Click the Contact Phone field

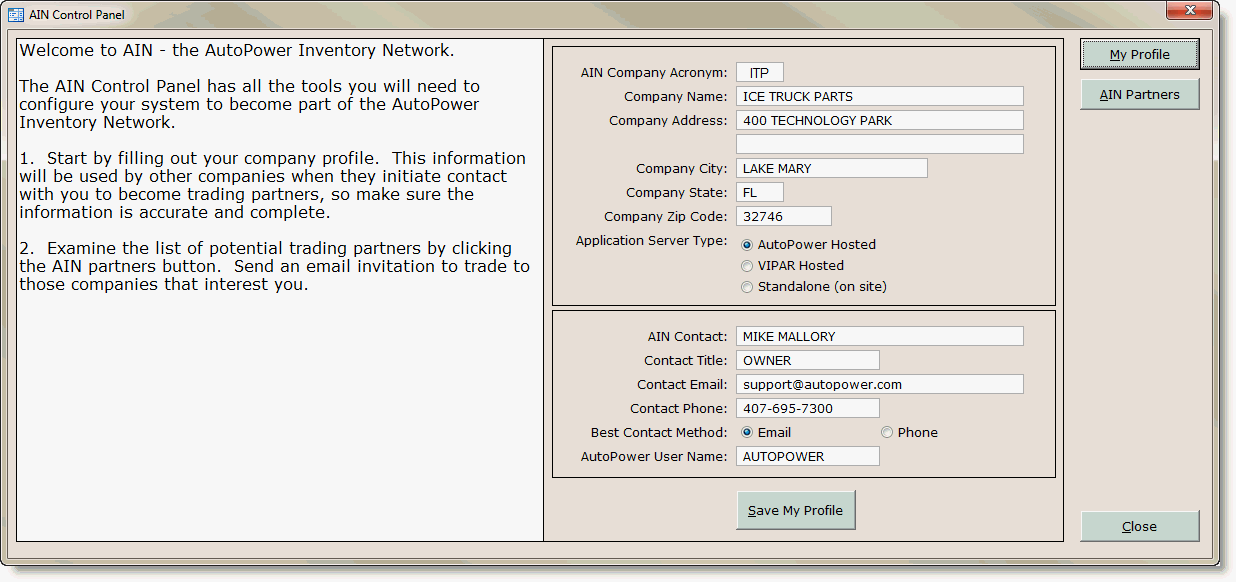[x=808, y=409]
